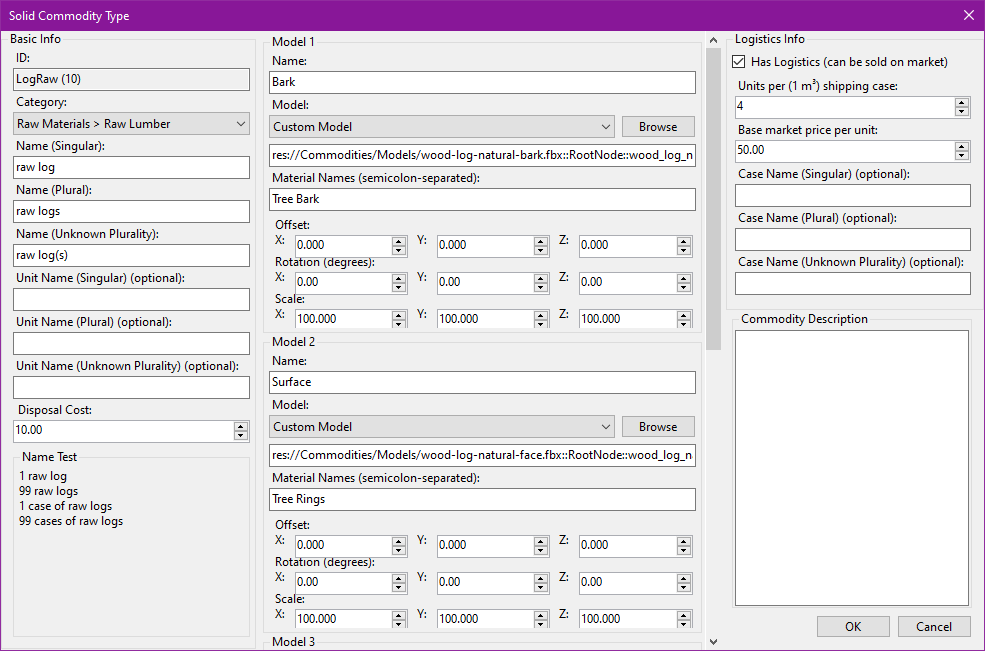This screenshot has height=651, width=985.
Task: Confirm the dialog with OK
Action: (853, 626)
